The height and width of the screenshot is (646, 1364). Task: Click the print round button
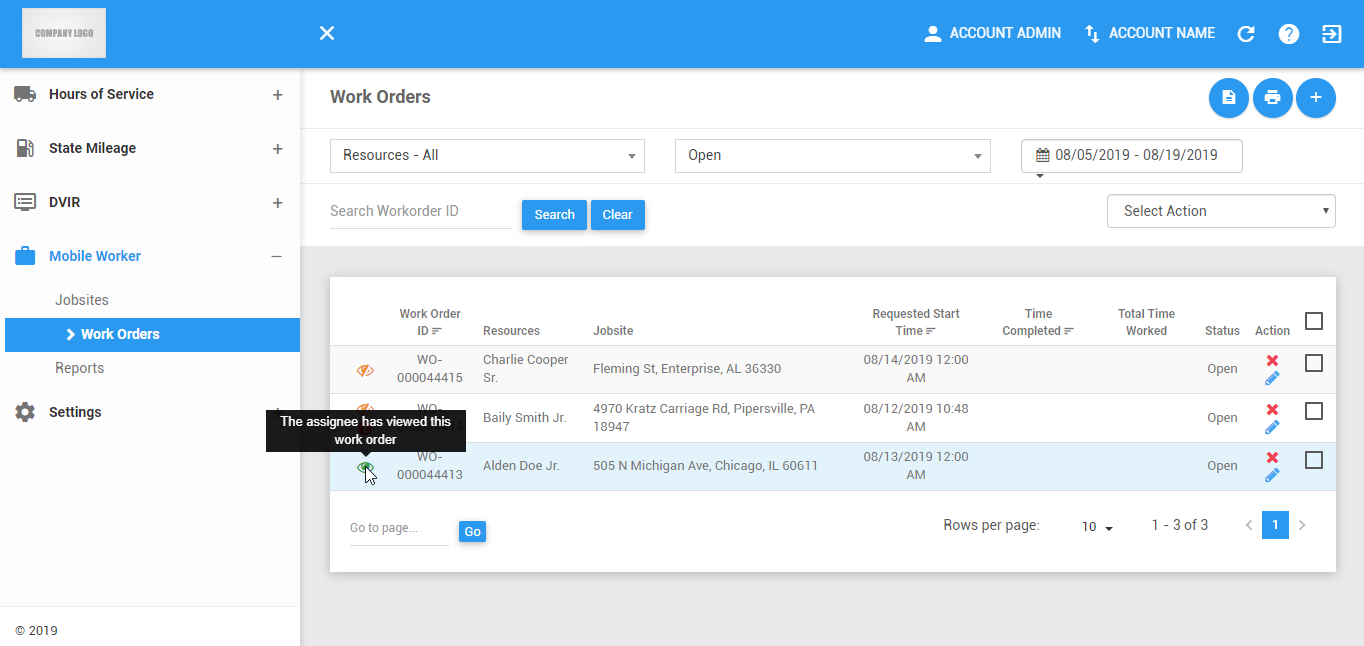[1272, 98]
